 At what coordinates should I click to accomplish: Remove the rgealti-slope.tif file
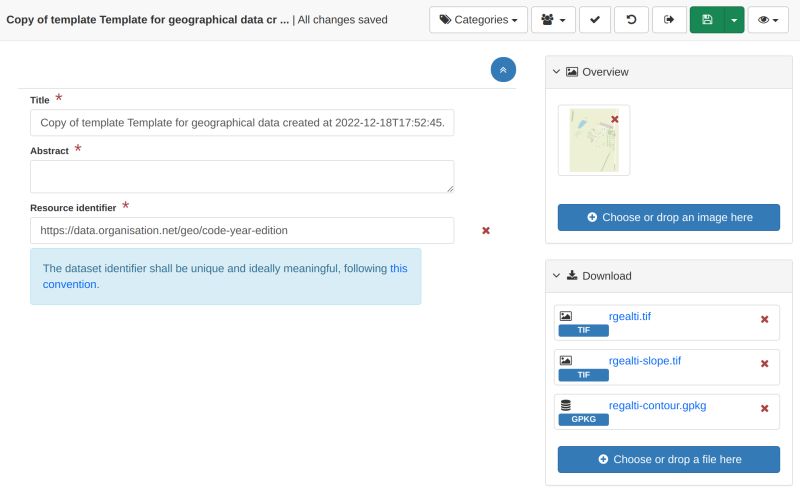pos(764,364)
